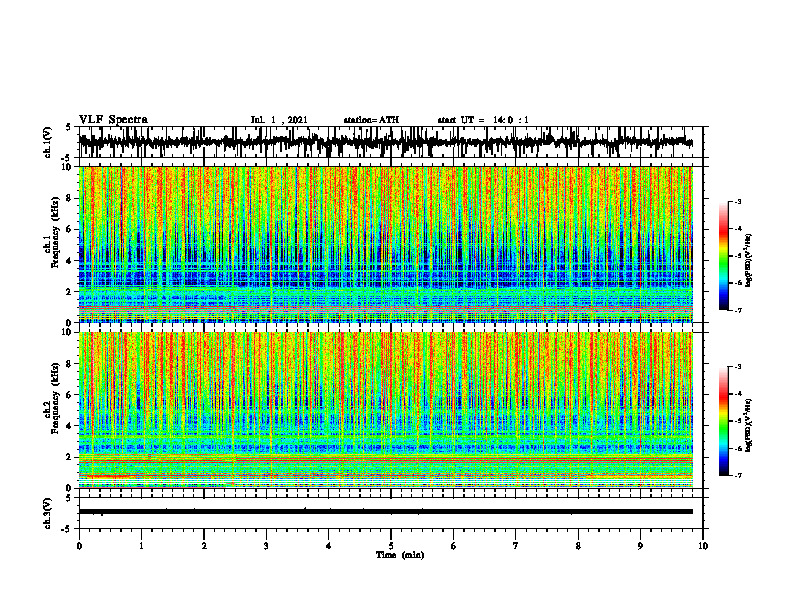
Task: Click the 6 minute tick label on time axis
Action: point(454,546)
